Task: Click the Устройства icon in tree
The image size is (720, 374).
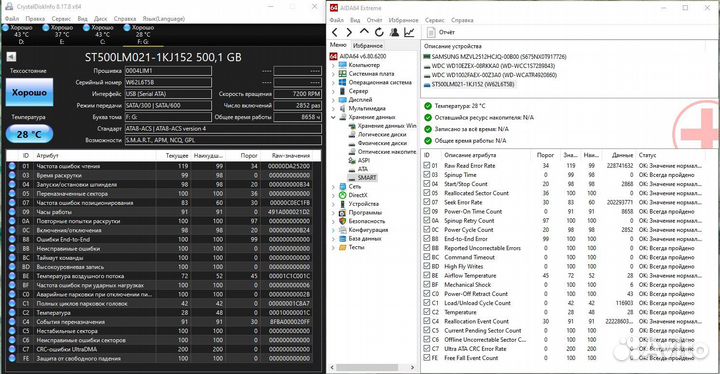Action: [x=343, y=204]
